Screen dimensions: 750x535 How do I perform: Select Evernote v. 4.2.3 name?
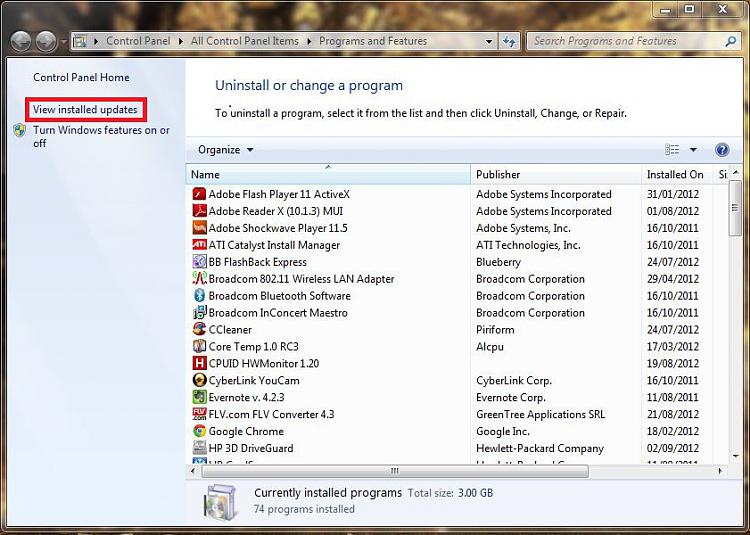tap(246, 397)
